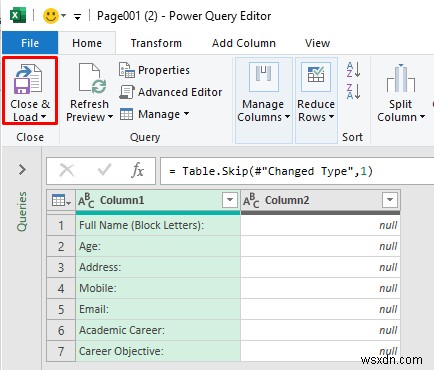Switch to the Transform tab
Viewport: 434px width, 370px height.
pyautogui.click(x=156, y=43)
